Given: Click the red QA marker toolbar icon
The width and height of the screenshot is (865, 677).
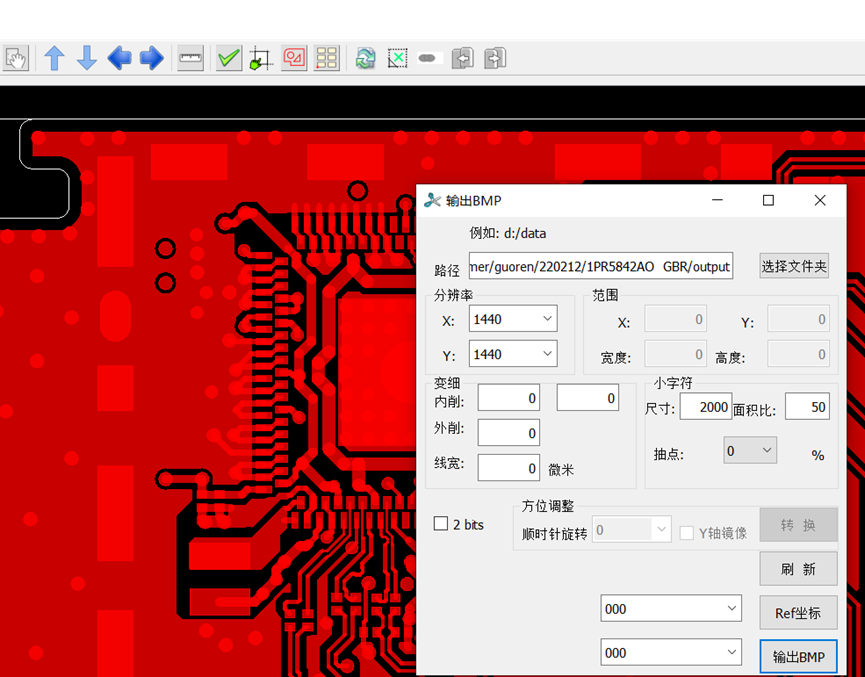Looking at the screenshot, I should (293, 57).
